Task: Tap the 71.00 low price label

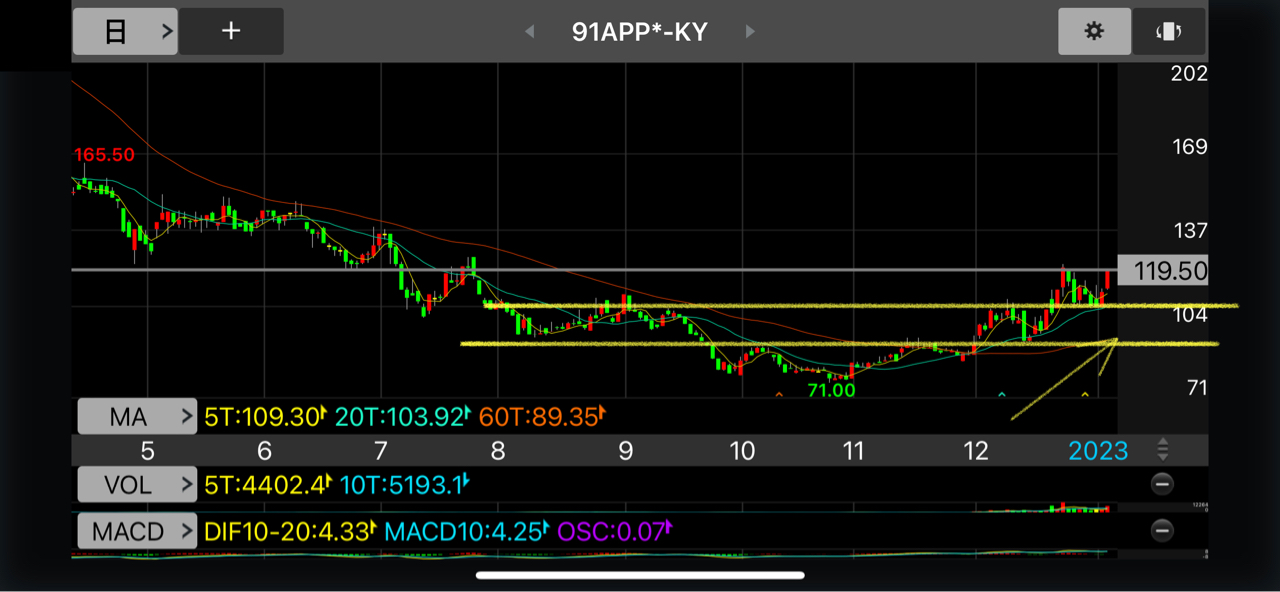Action: [x=831, y=391]
